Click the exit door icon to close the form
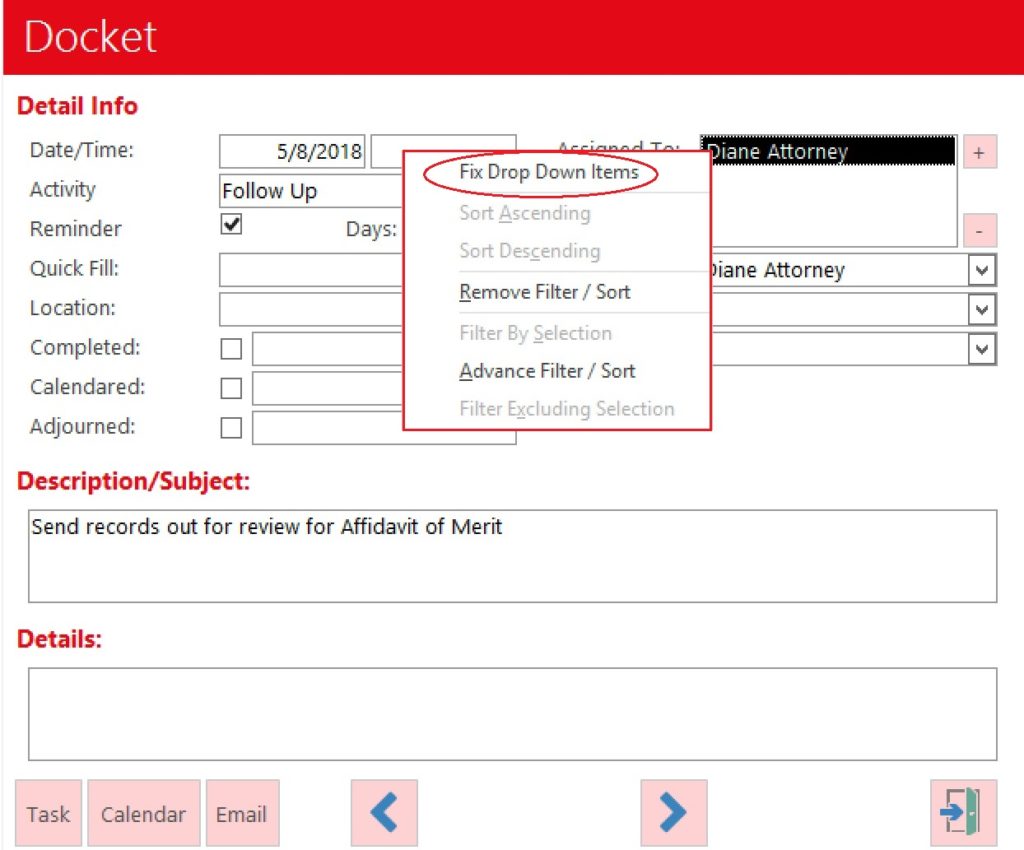The width and height of the screenshot is (1024, 850). click(963, 812)
